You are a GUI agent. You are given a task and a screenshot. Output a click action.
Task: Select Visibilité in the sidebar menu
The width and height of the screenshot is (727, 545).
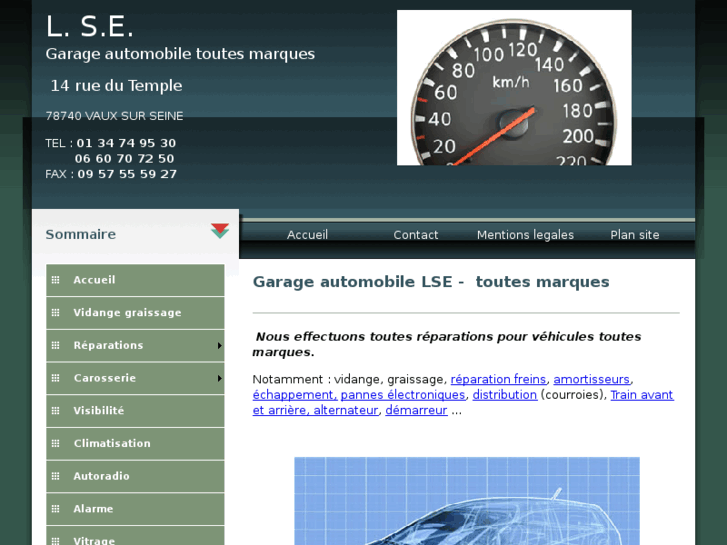point(135,411)
